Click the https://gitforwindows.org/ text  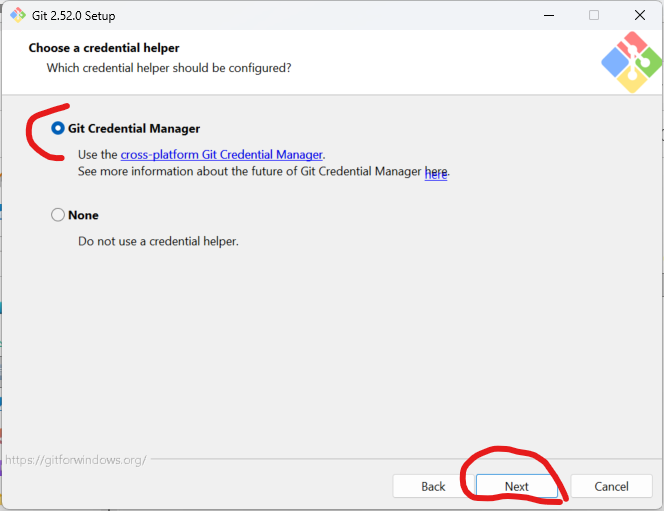click(x=76, y=460)
